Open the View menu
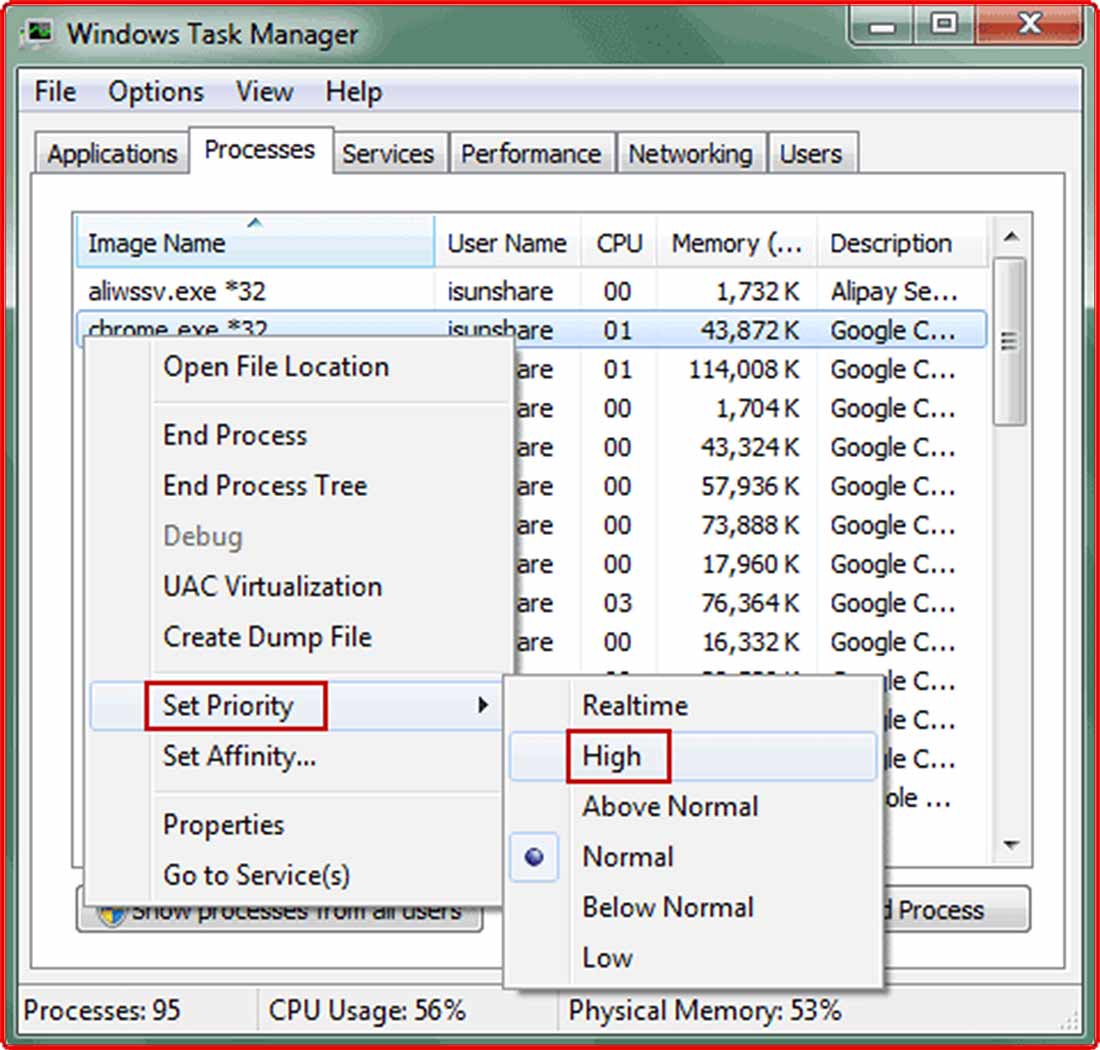This screenshot has height=1050, width=1100. tap(264, 92)
